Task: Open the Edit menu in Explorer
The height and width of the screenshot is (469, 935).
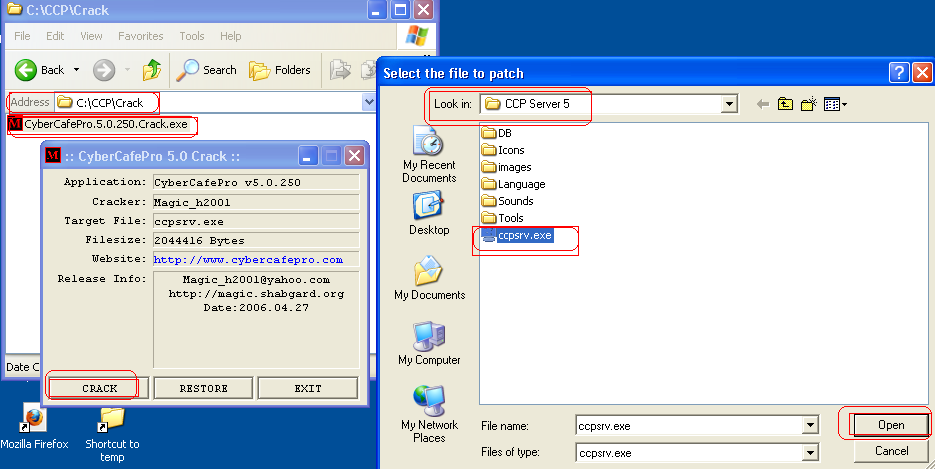Action: (55, 36)
